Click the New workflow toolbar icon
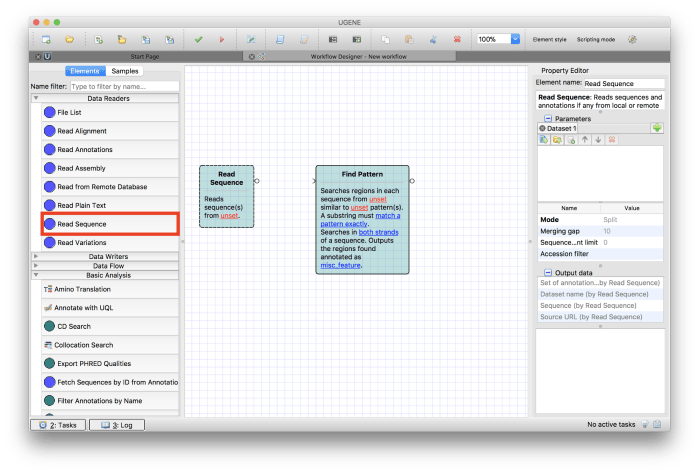 [x=46, y=39]
